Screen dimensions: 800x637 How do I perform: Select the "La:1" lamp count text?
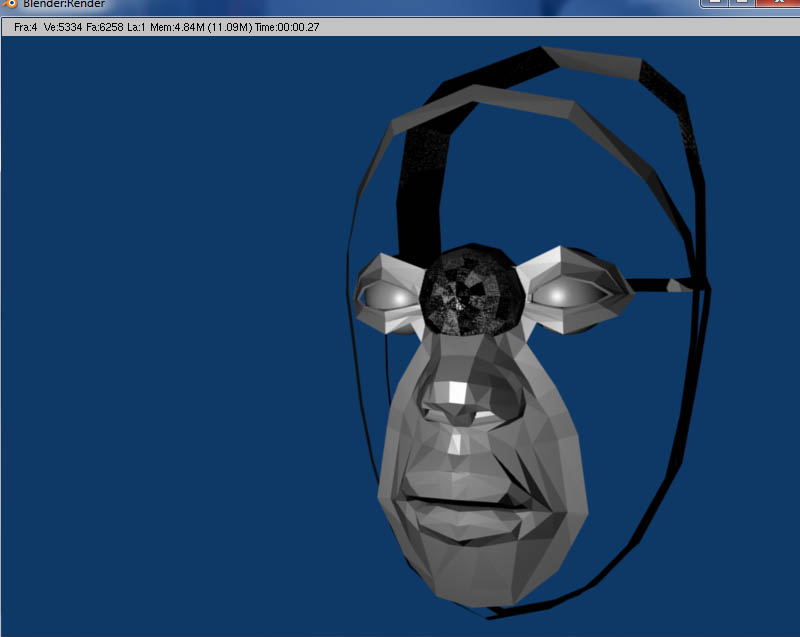tap(136, 27)
